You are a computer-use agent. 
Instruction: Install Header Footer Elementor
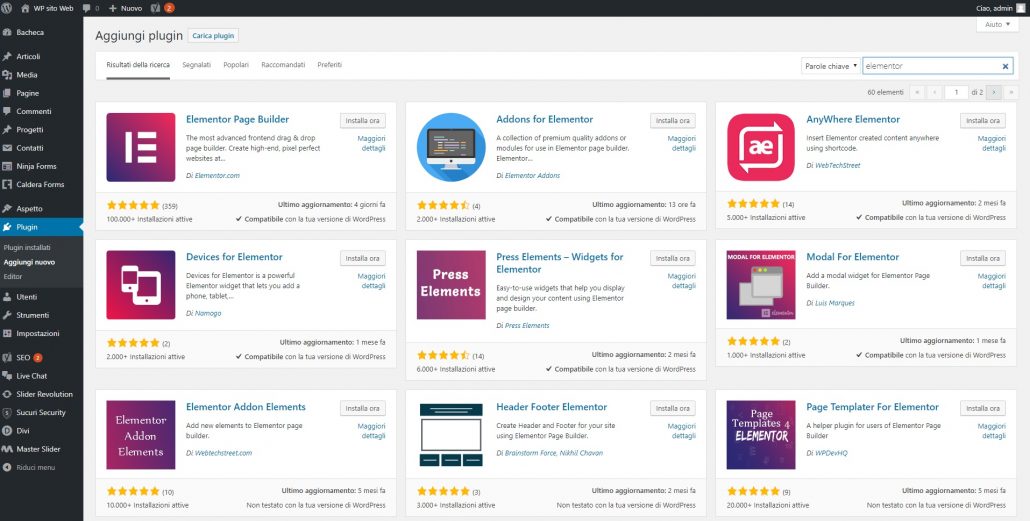(x=673, y=409)
